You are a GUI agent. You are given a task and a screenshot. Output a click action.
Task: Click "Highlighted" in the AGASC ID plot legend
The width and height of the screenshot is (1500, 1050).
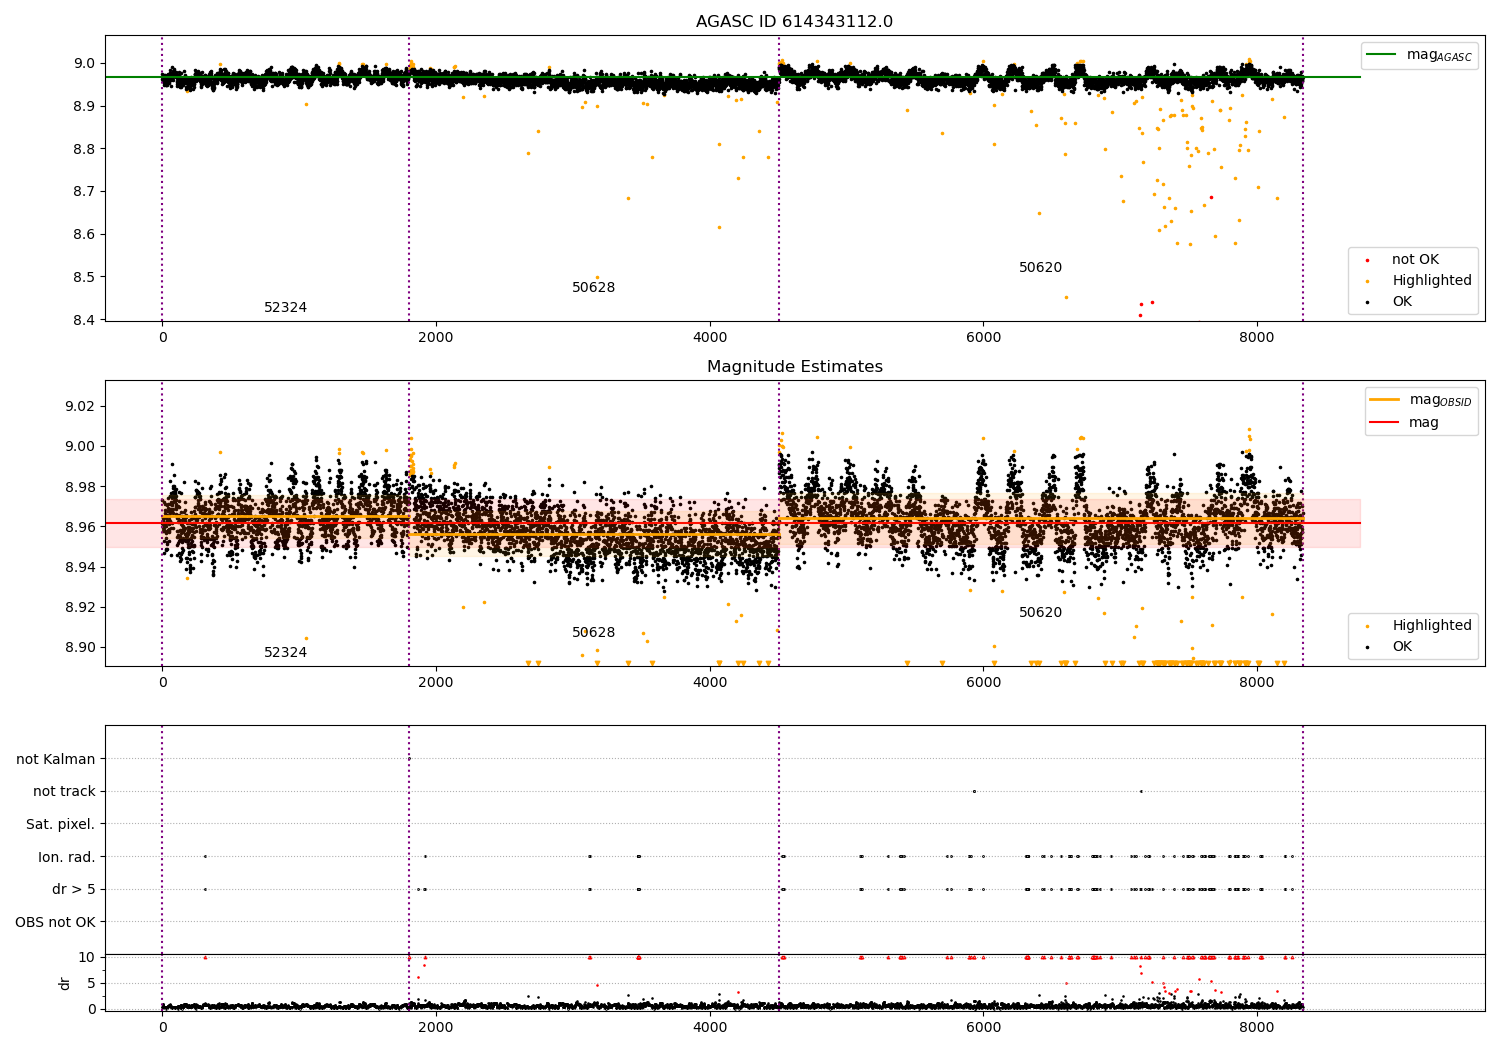pos(1432,281)
